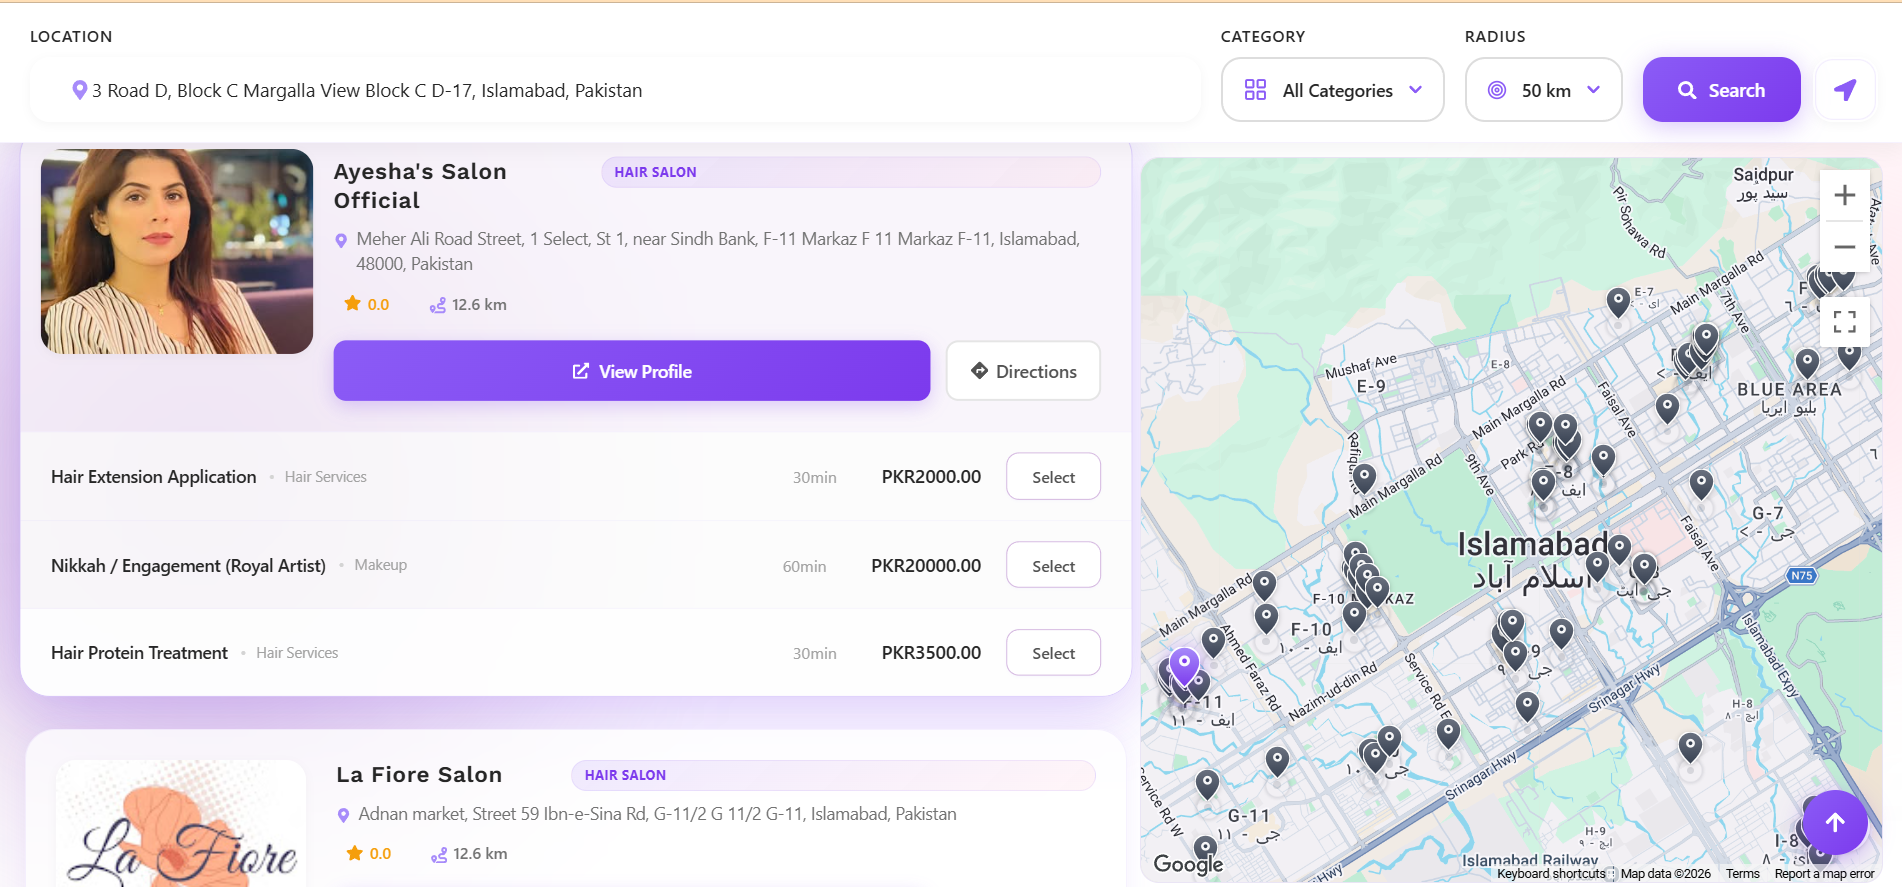Select Nikkah / Engagement Royal Artist service
Viewport: 1902px width, 887px height.
[1053, 566]
